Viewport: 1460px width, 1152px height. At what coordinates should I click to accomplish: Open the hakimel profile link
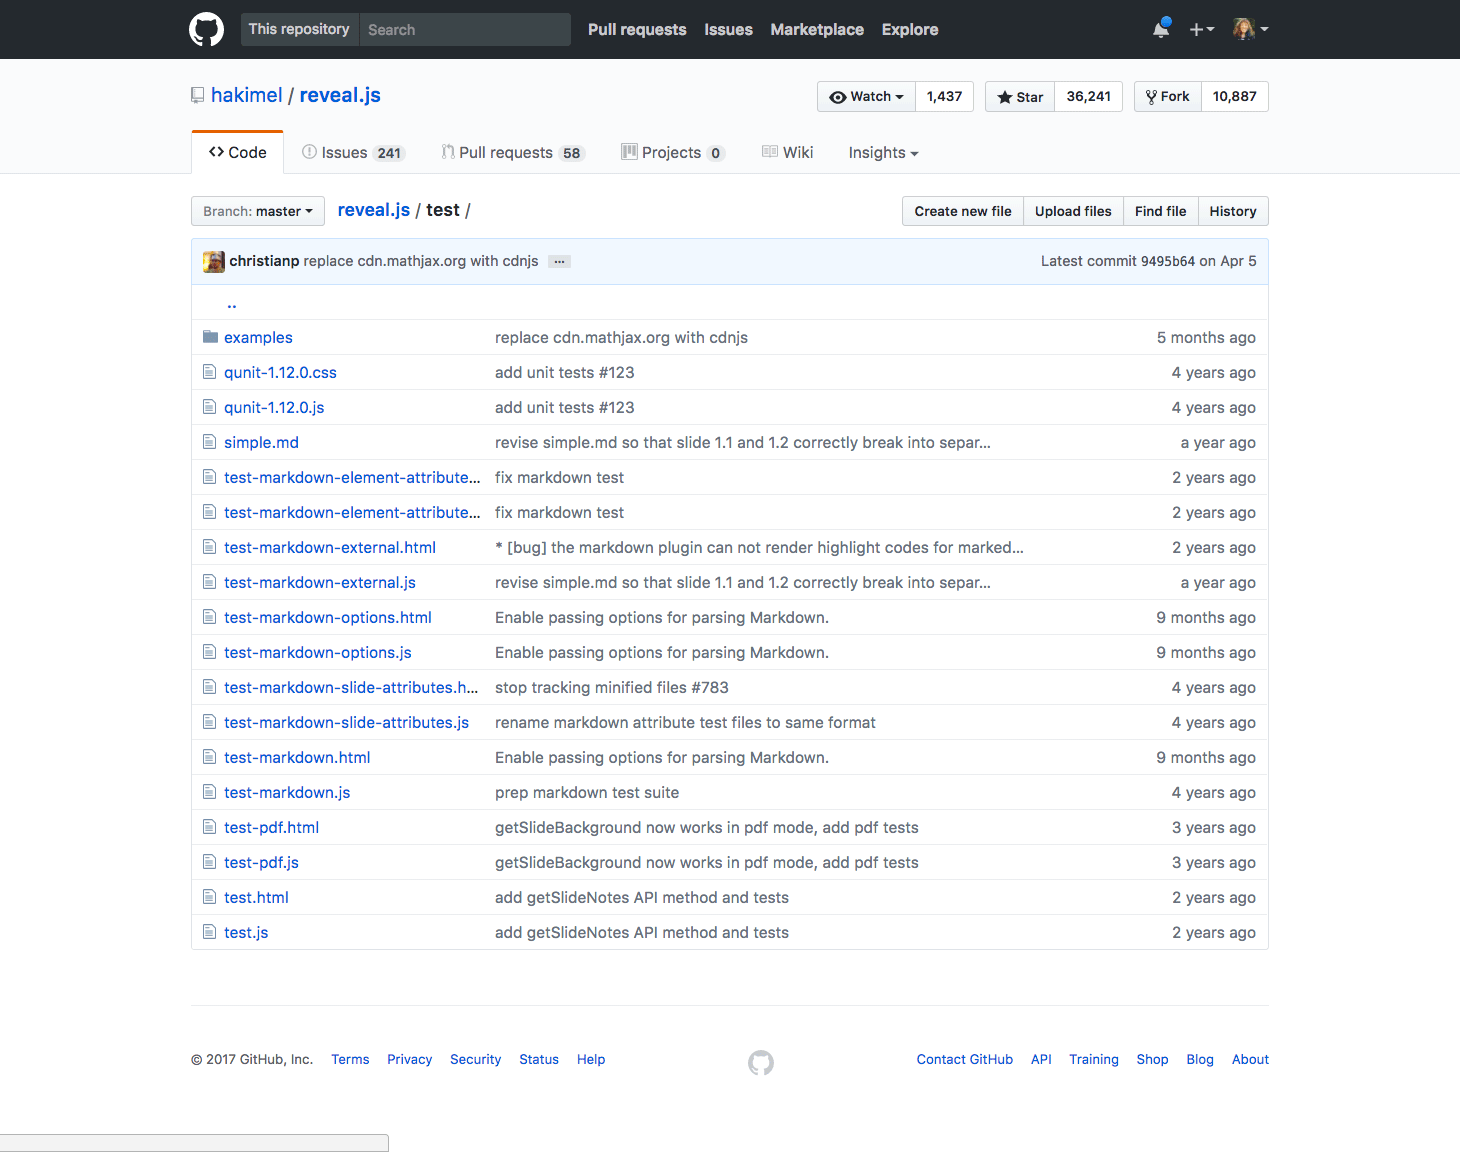[x=248, y=94]
